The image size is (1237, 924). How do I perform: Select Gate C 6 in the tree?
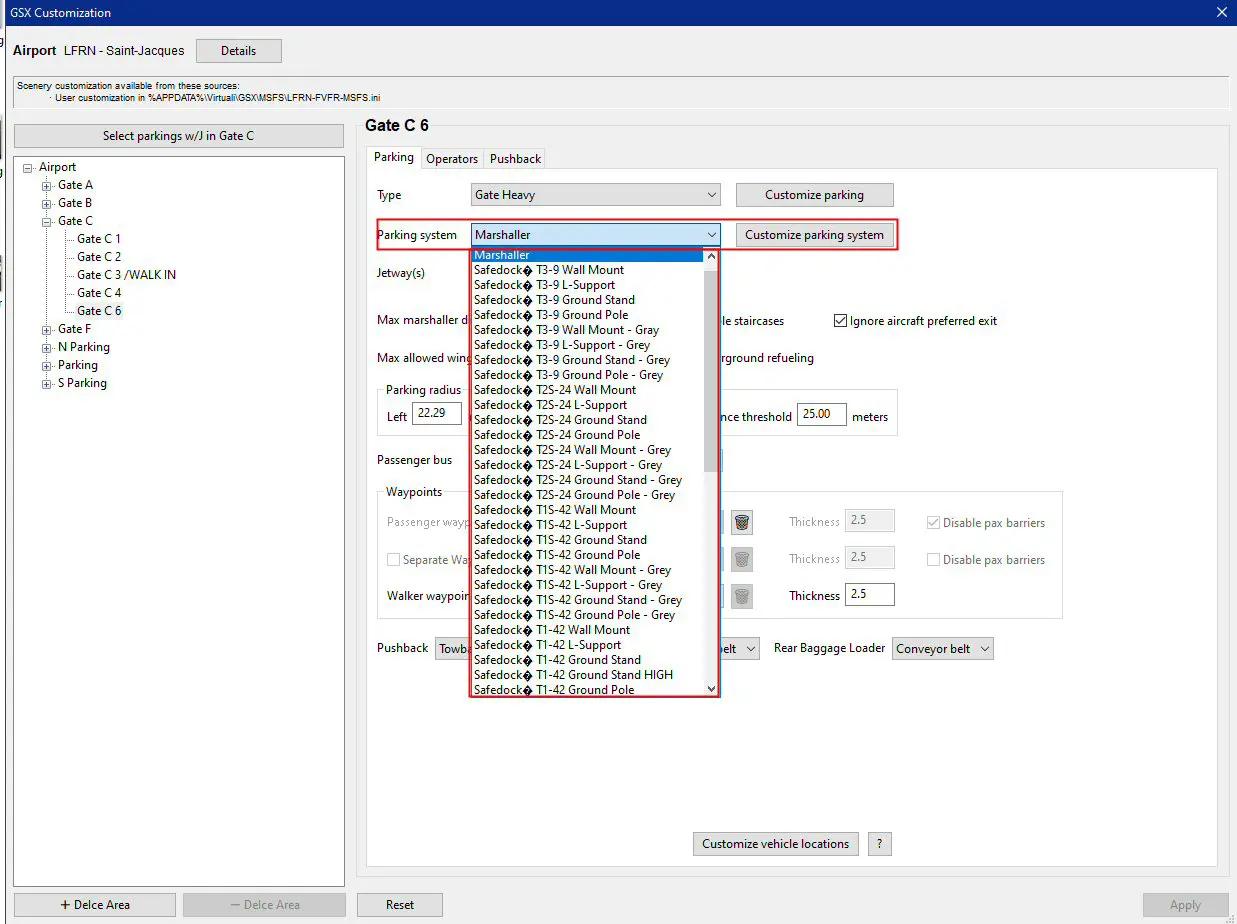point(99,311)
